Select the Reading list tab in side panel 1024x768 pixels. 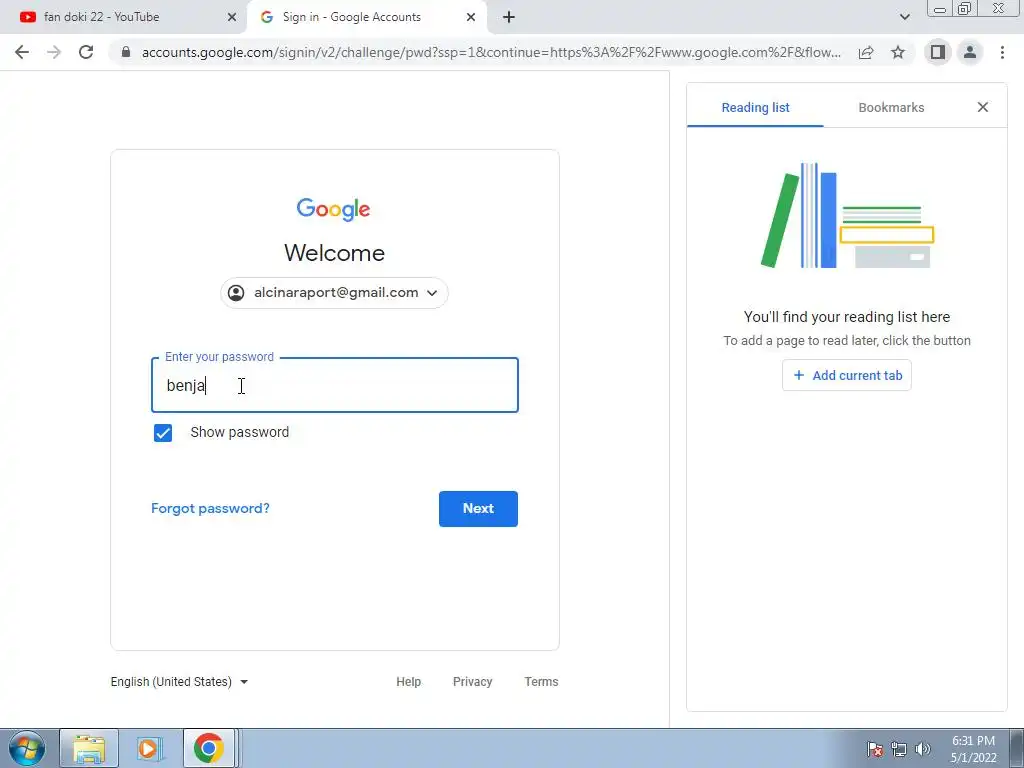pos(756,108)
